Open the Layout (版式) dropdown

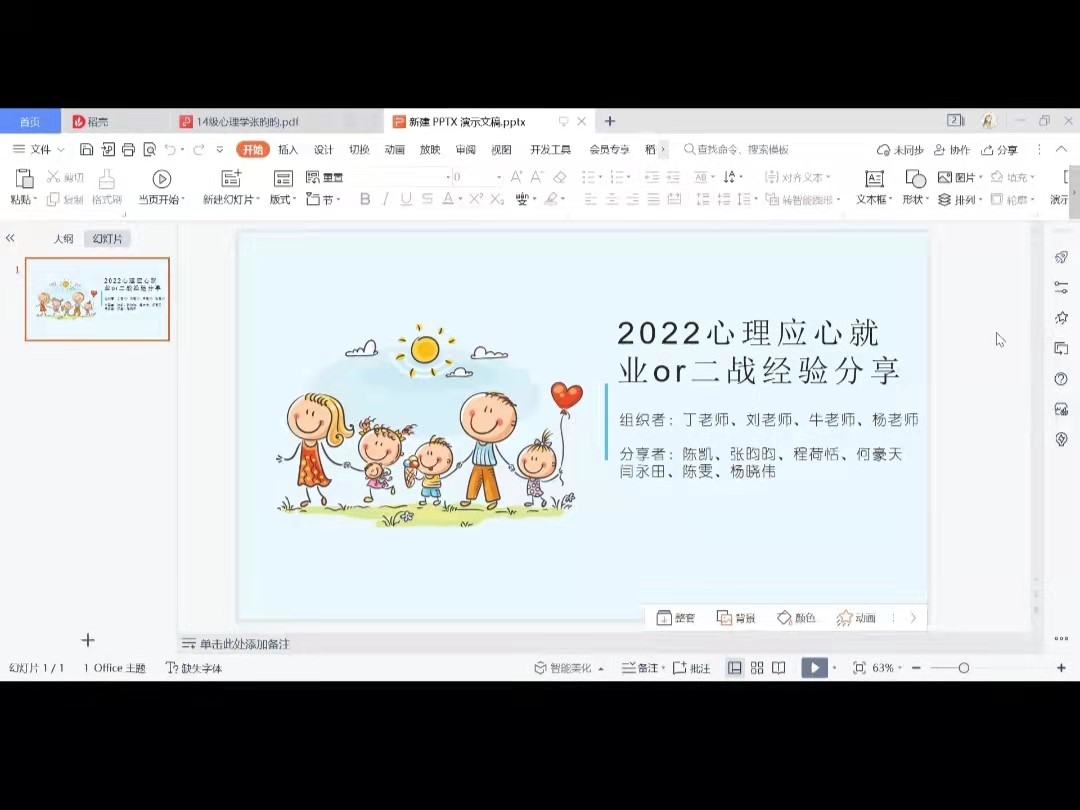(x=283, y=199)
